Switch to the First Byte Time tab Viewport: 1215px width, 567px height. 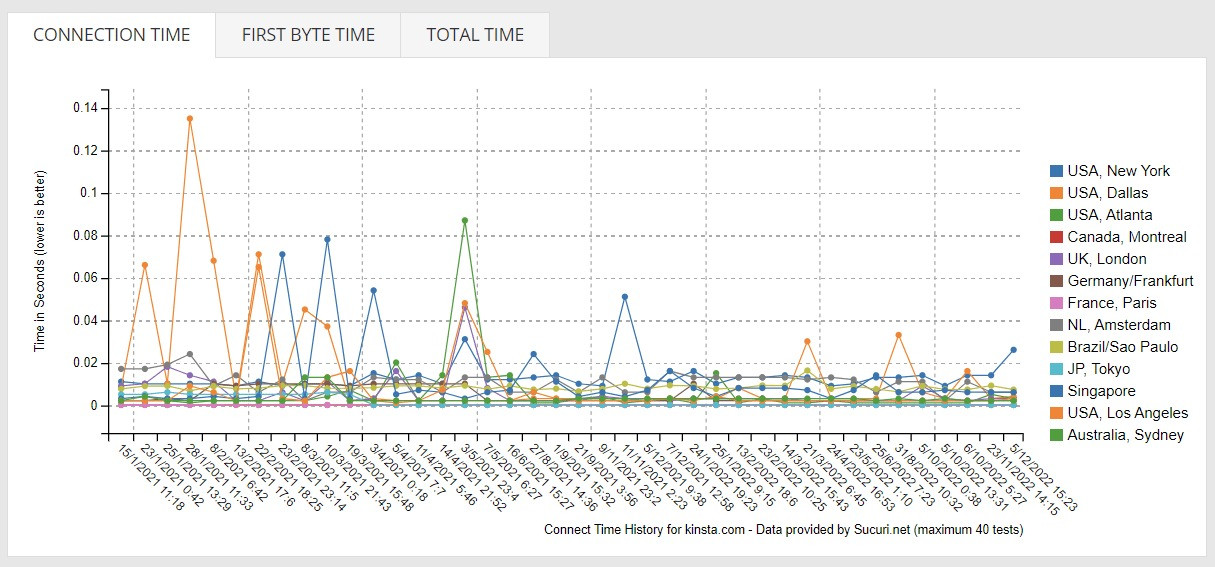point(308,35)
